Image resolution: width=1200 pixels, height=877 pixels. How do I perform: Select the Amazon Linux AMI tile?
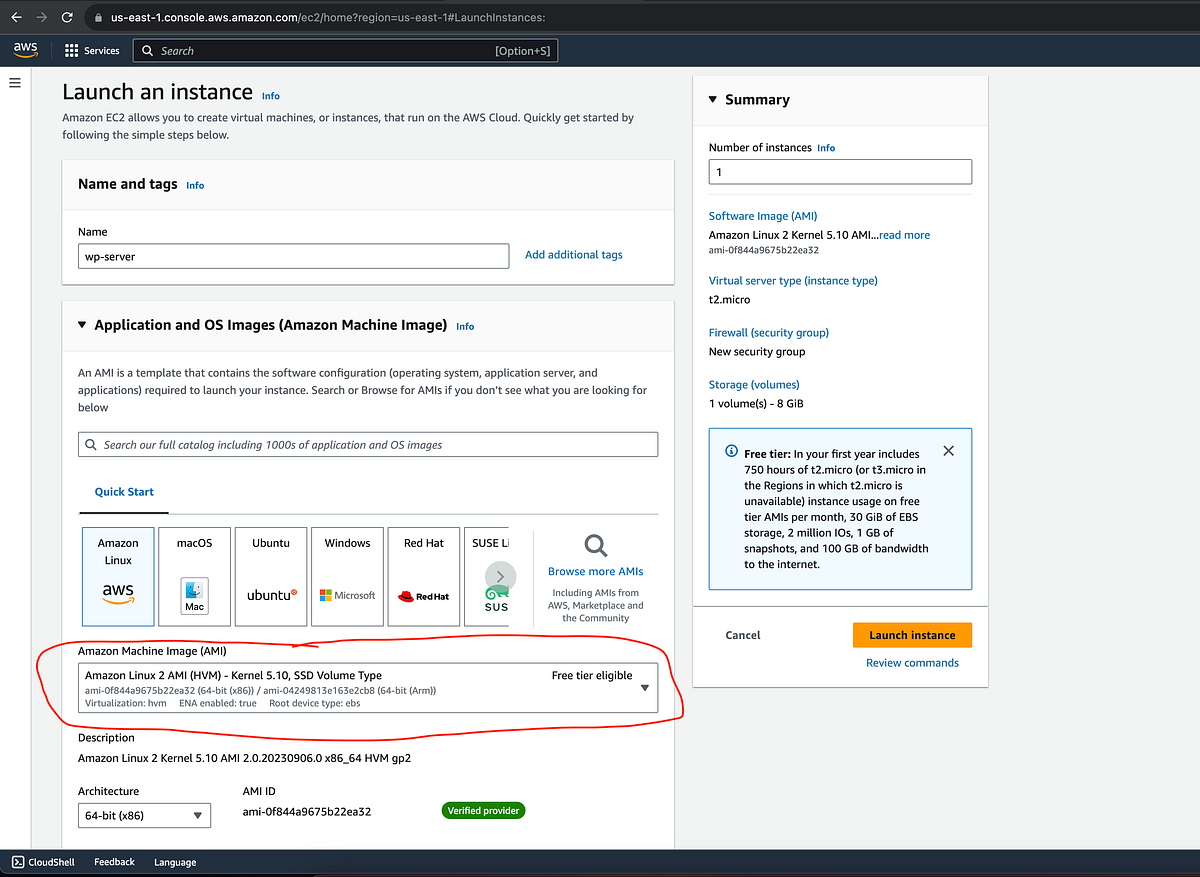click(117, 575)
